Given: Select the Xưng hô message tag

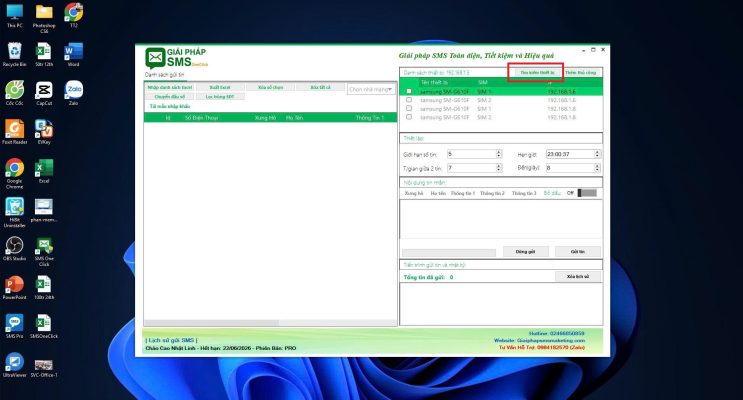Looking at the screenshot, I should [412, 193].
